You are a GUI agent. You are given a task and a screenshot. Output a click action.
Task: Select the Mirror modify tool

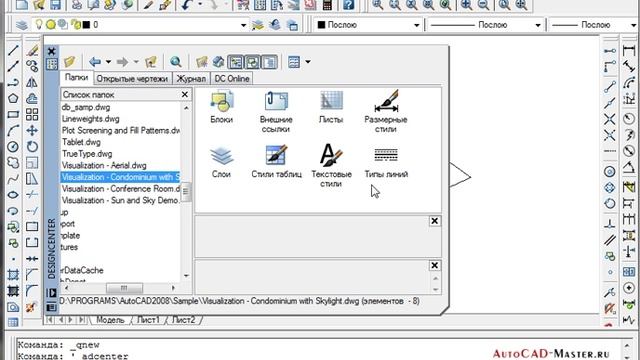click(x=32, y=82)
